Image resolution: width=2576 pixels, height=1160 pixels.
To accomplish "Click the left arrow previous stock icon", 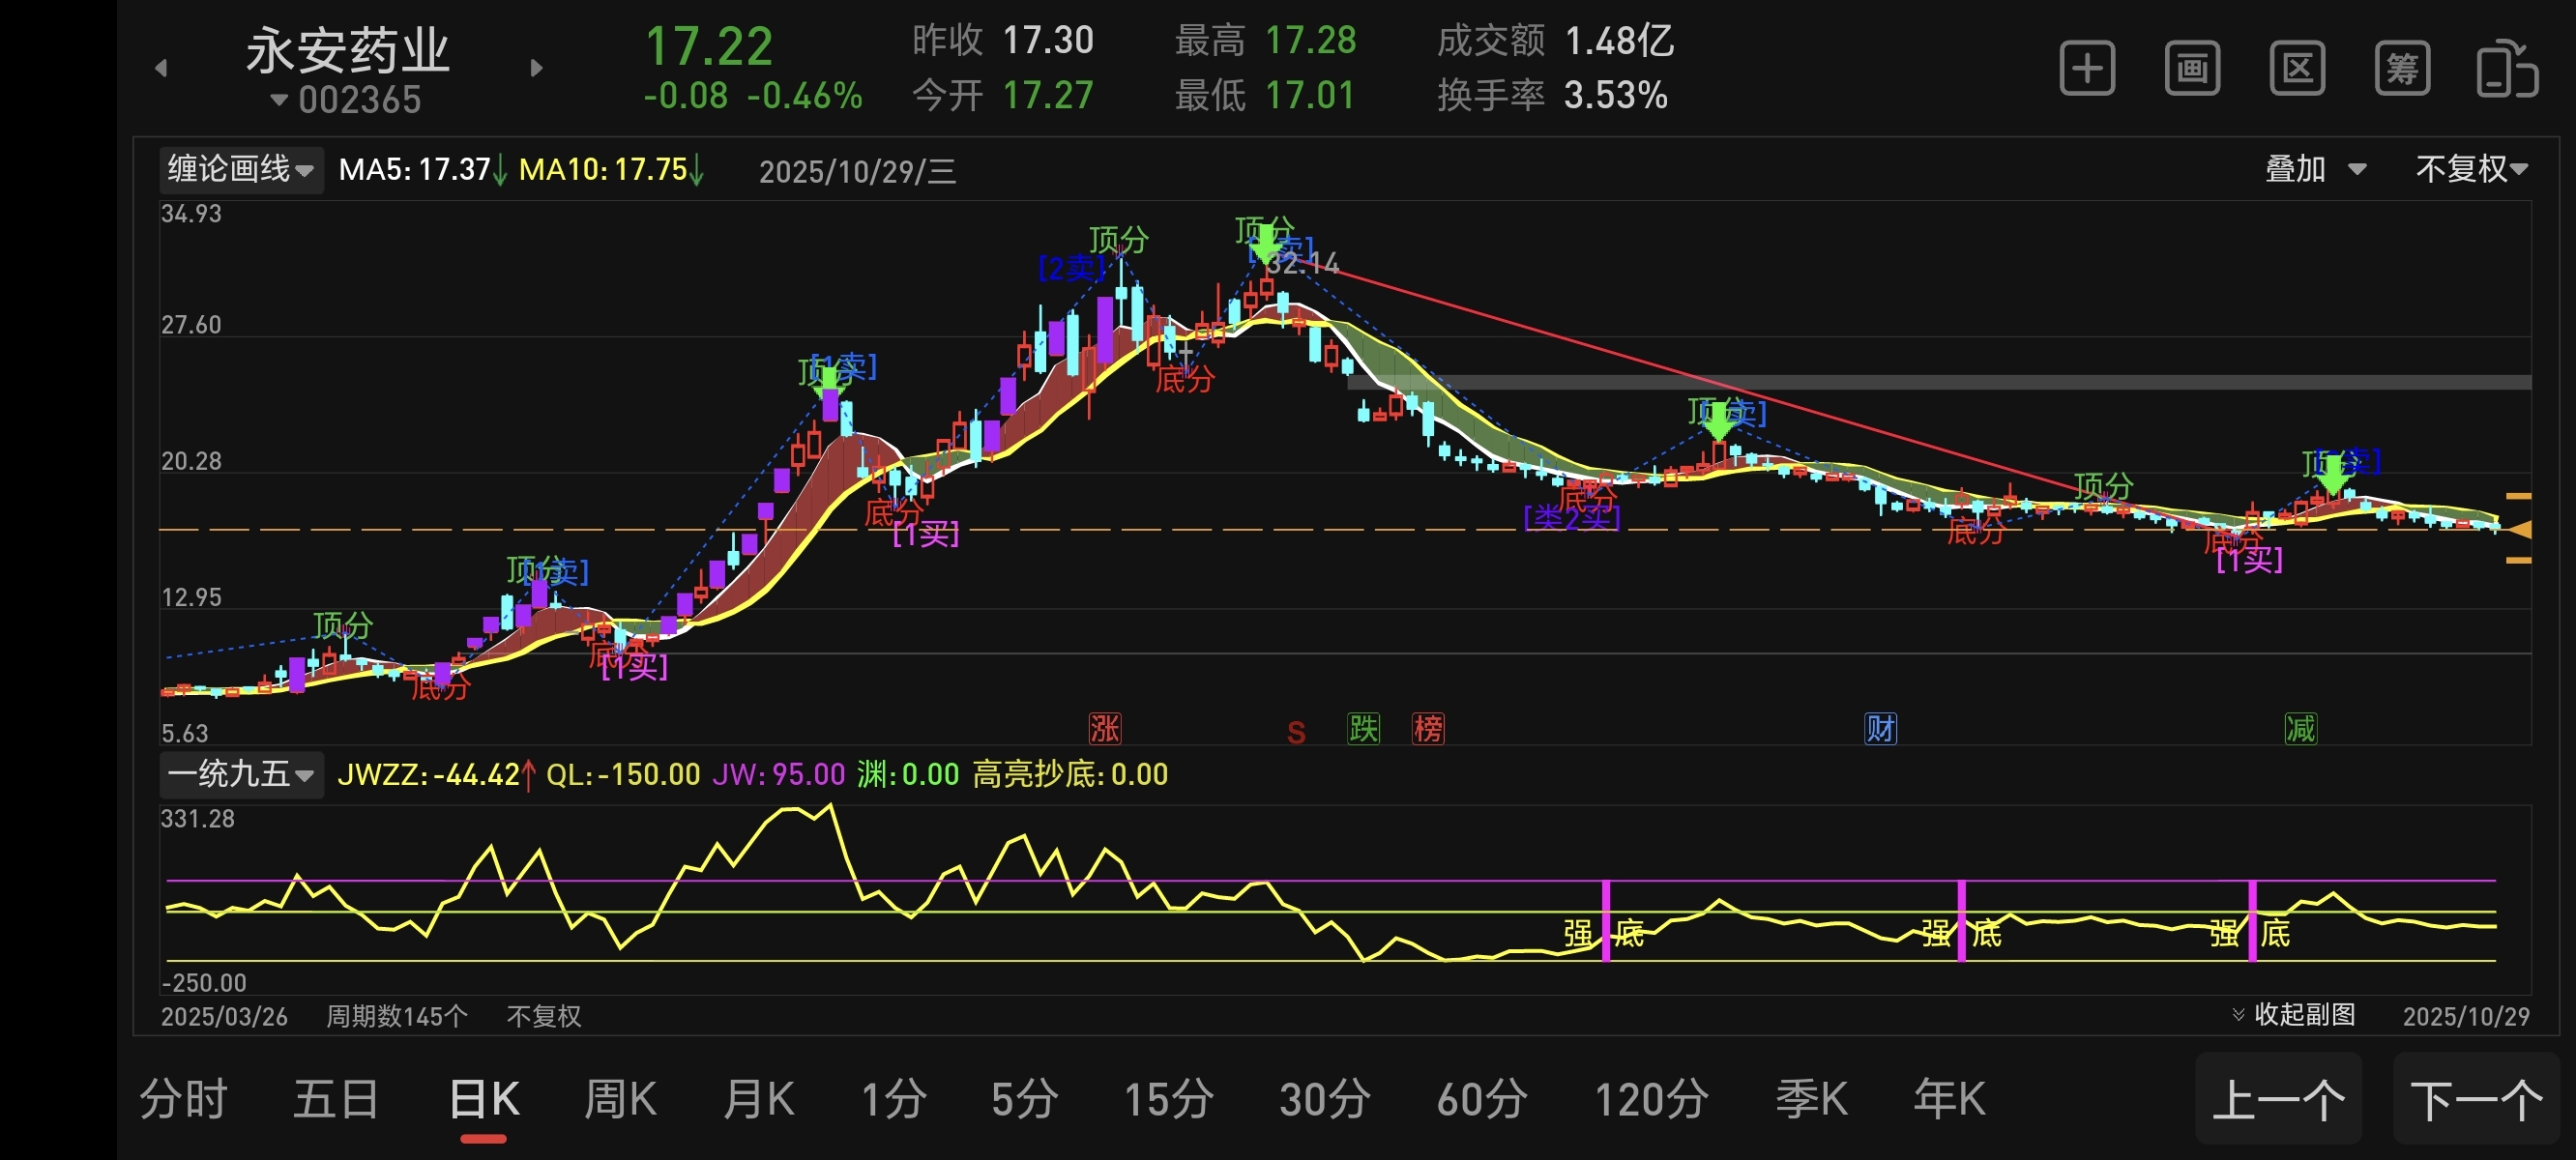I will pyautogui.click(x=161, y=68).
